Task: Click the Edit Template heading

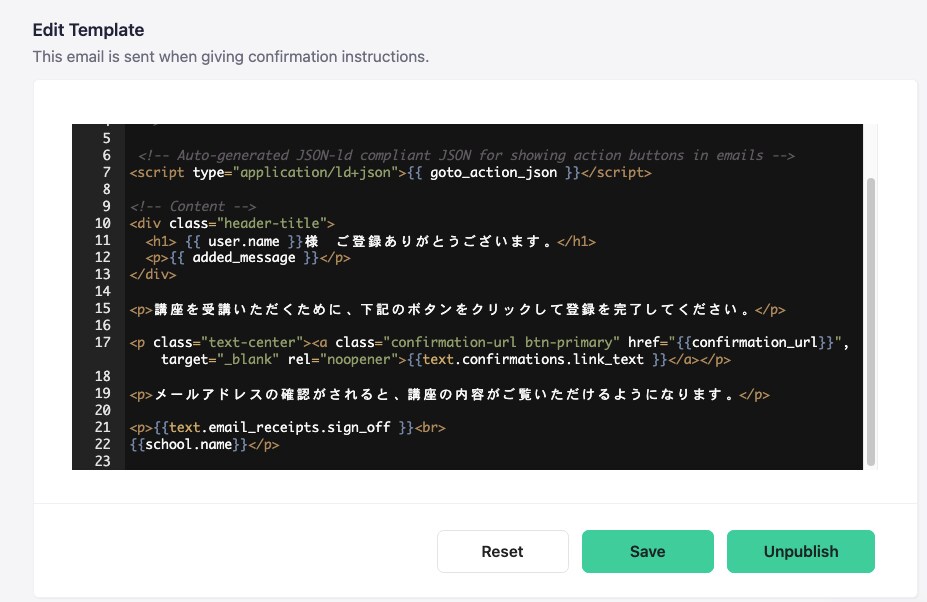Action: [x=89, y=30]
